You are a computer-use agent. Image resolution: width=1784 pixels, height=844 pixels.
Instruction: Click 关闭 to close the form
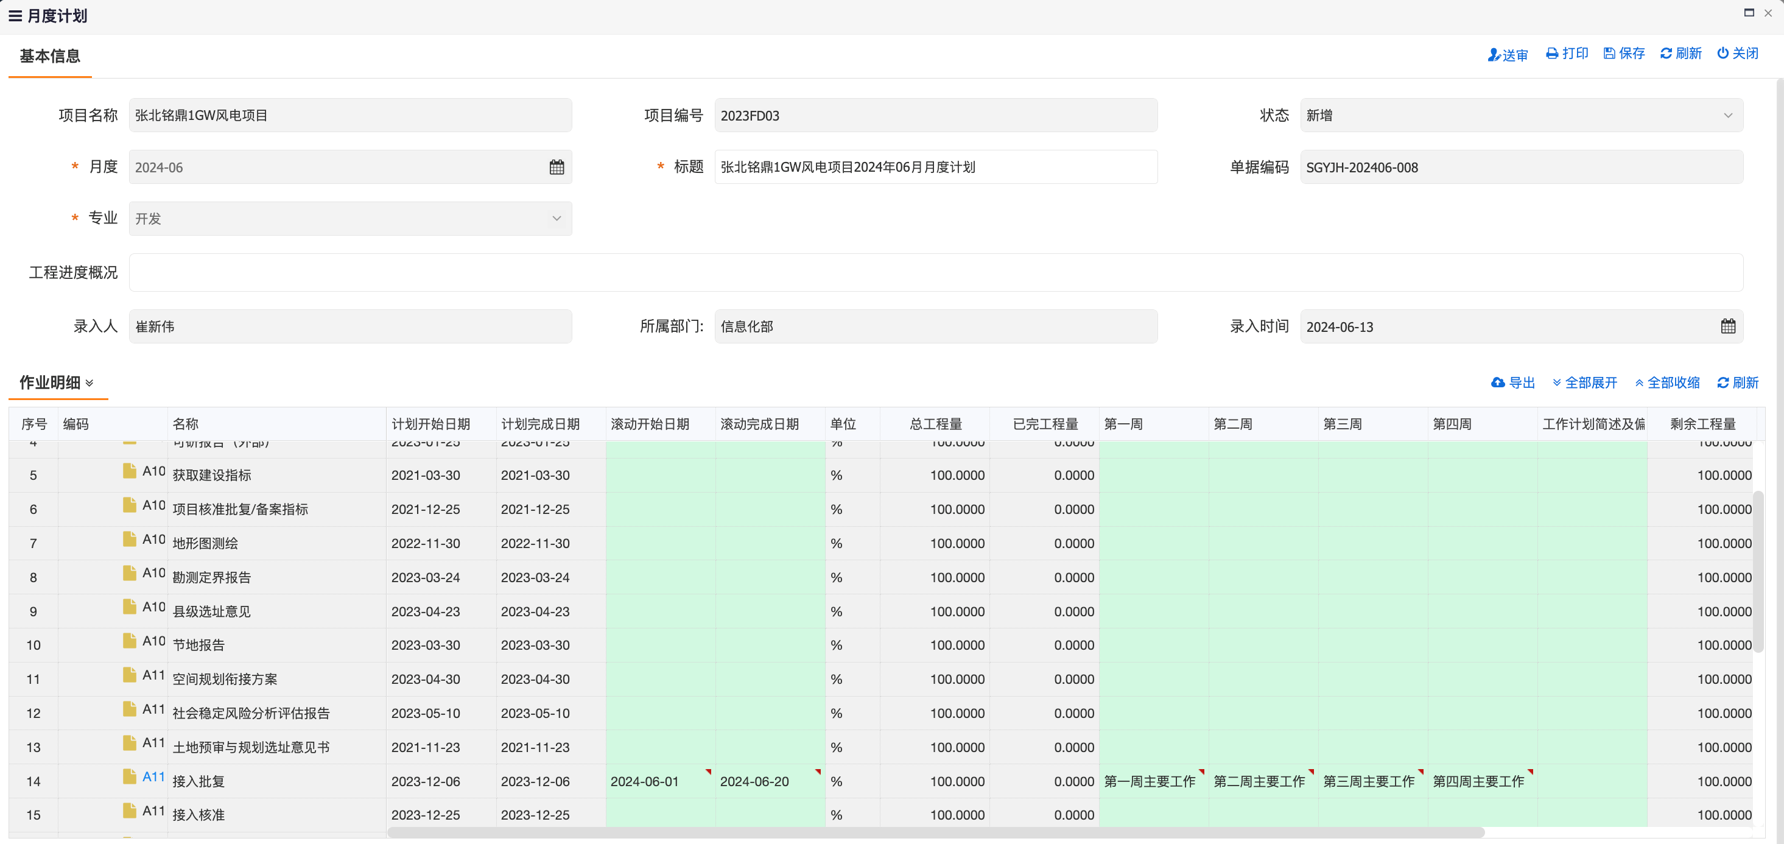[1738, 54]
